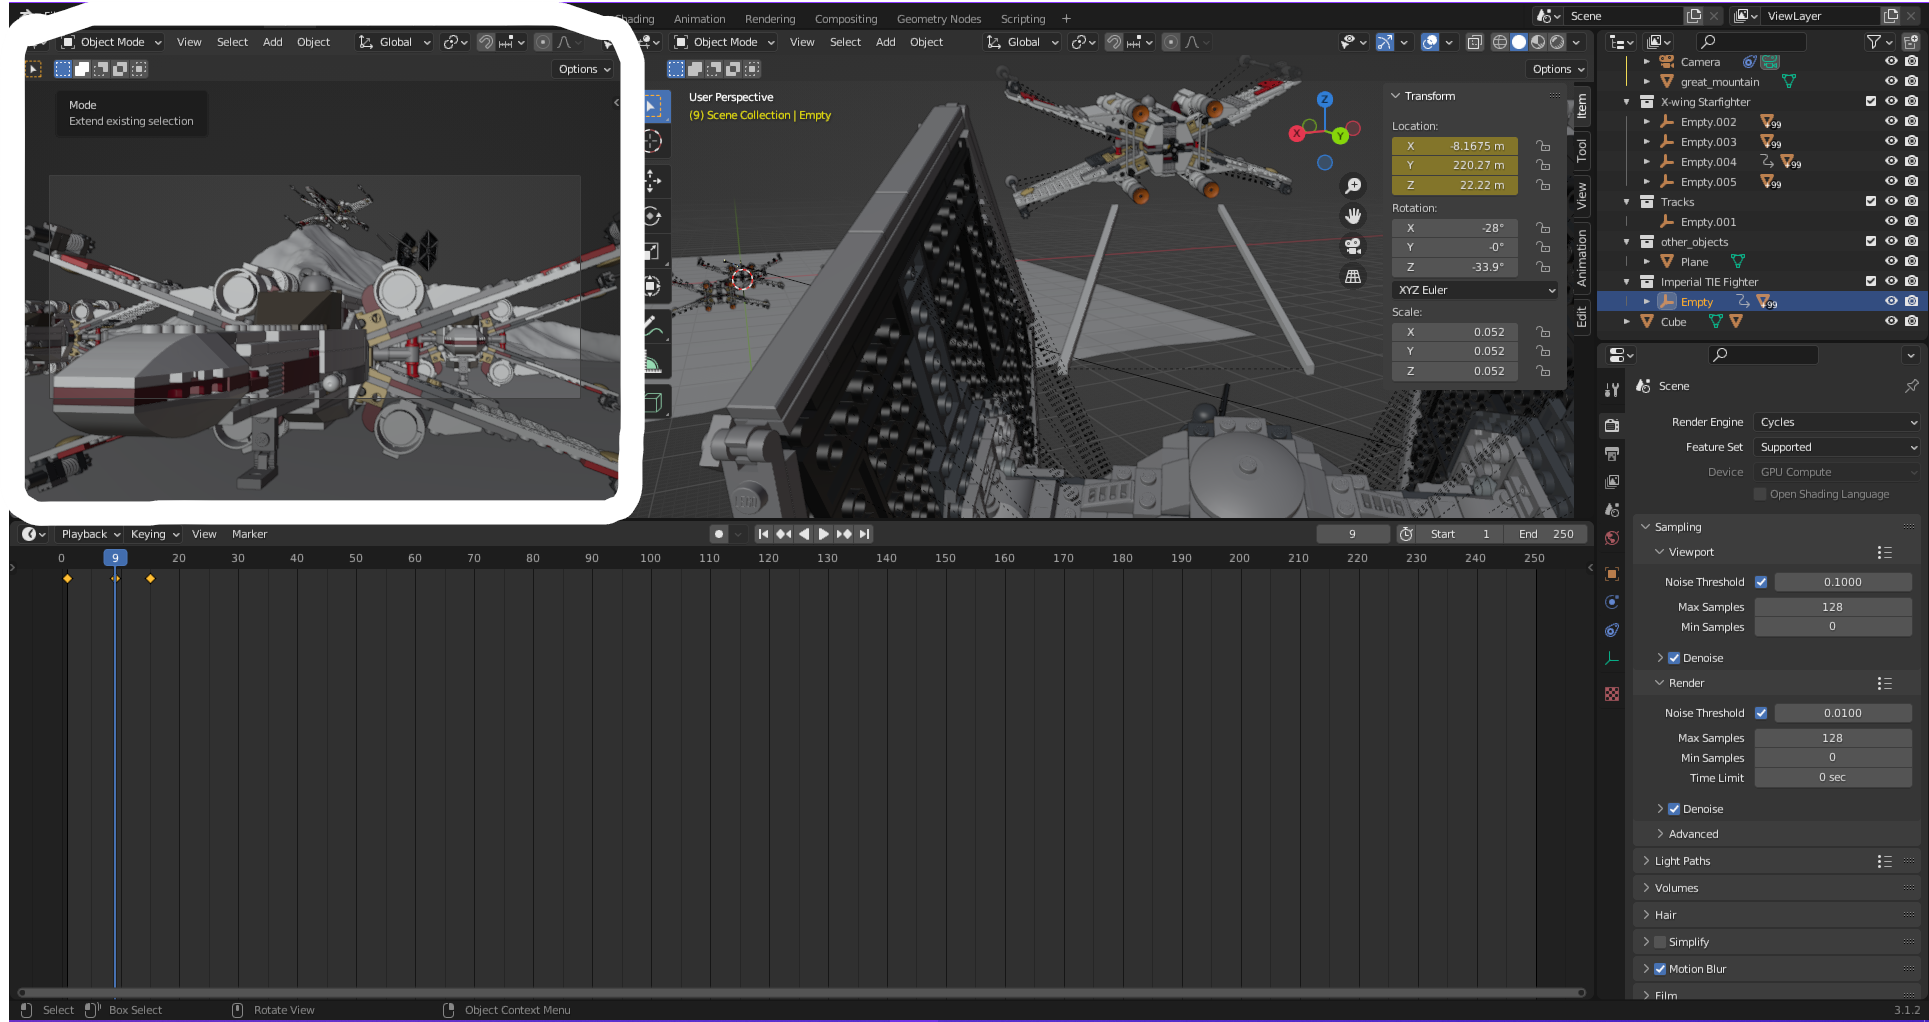Open the View Layer properties tab icon
This screenshot has width=1929, height=1022.
click(1612, 482)
